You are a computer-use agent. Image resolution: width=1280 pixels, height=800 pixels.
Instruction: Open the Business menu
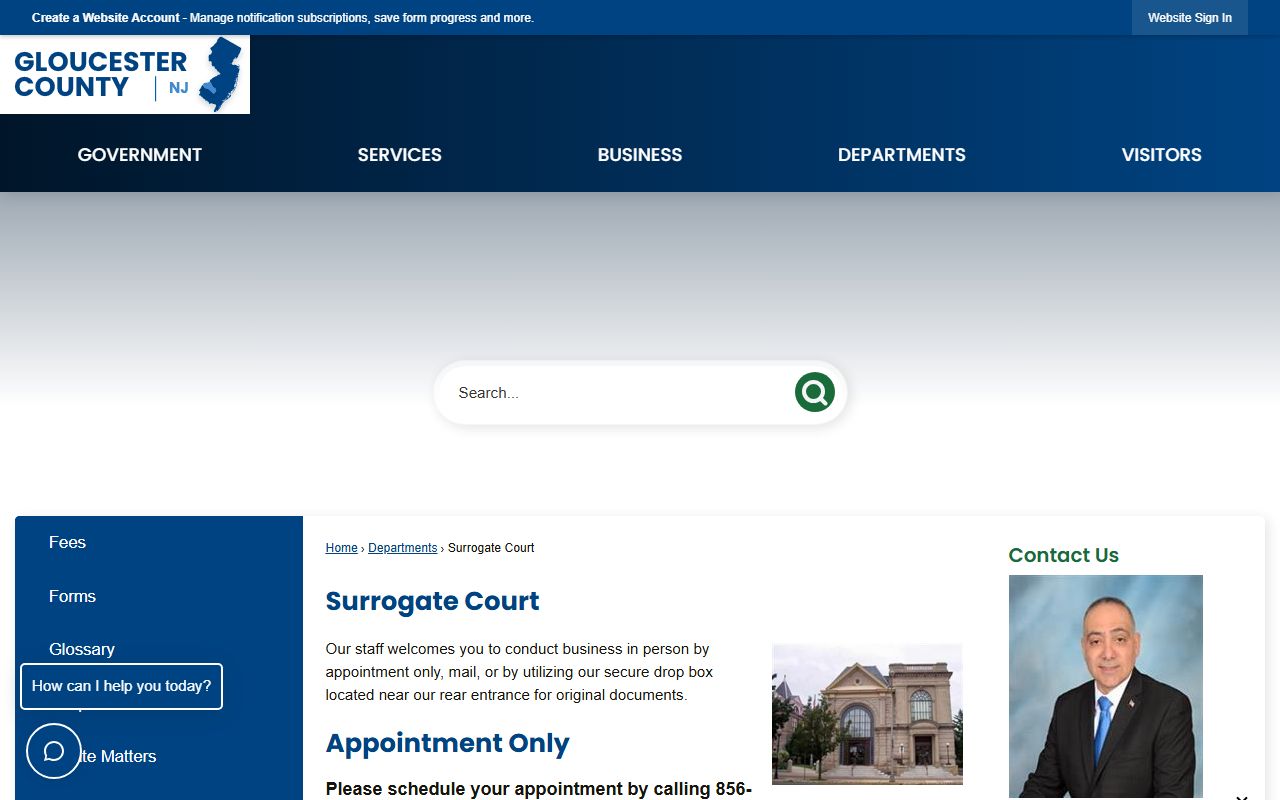(x=640, y=155)
